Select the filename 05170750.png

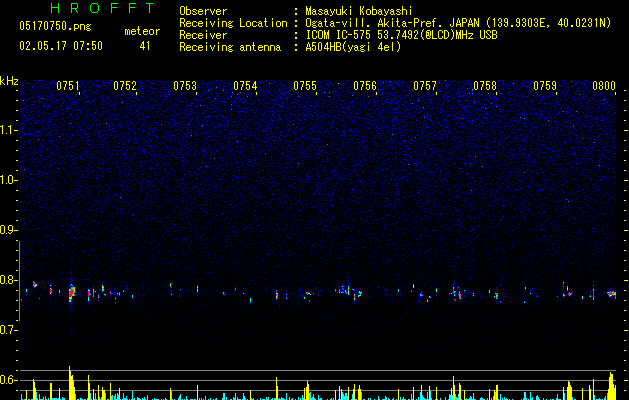pos(55,27)
